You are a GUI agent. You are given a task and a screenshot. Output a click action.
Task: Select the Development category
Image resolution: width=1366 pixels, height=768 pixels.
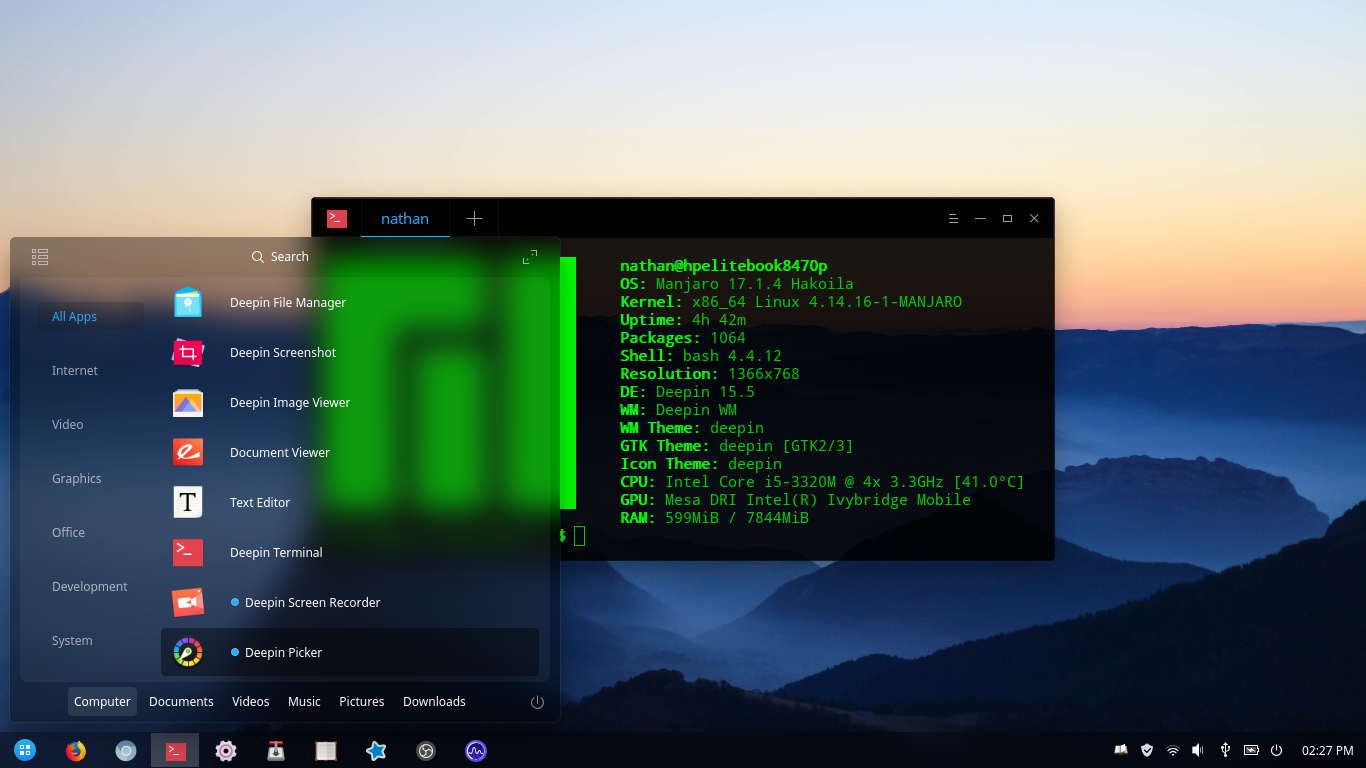point(91,587)
